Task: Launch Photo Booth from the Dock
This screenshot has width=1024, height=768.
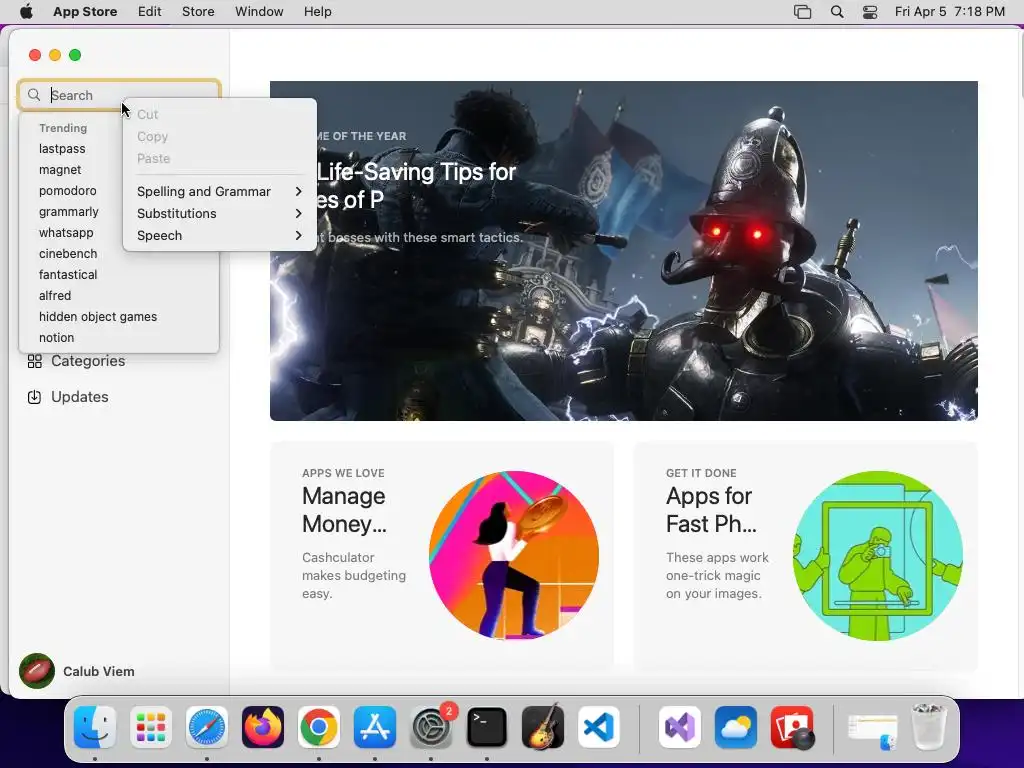Action: (792, 727)
